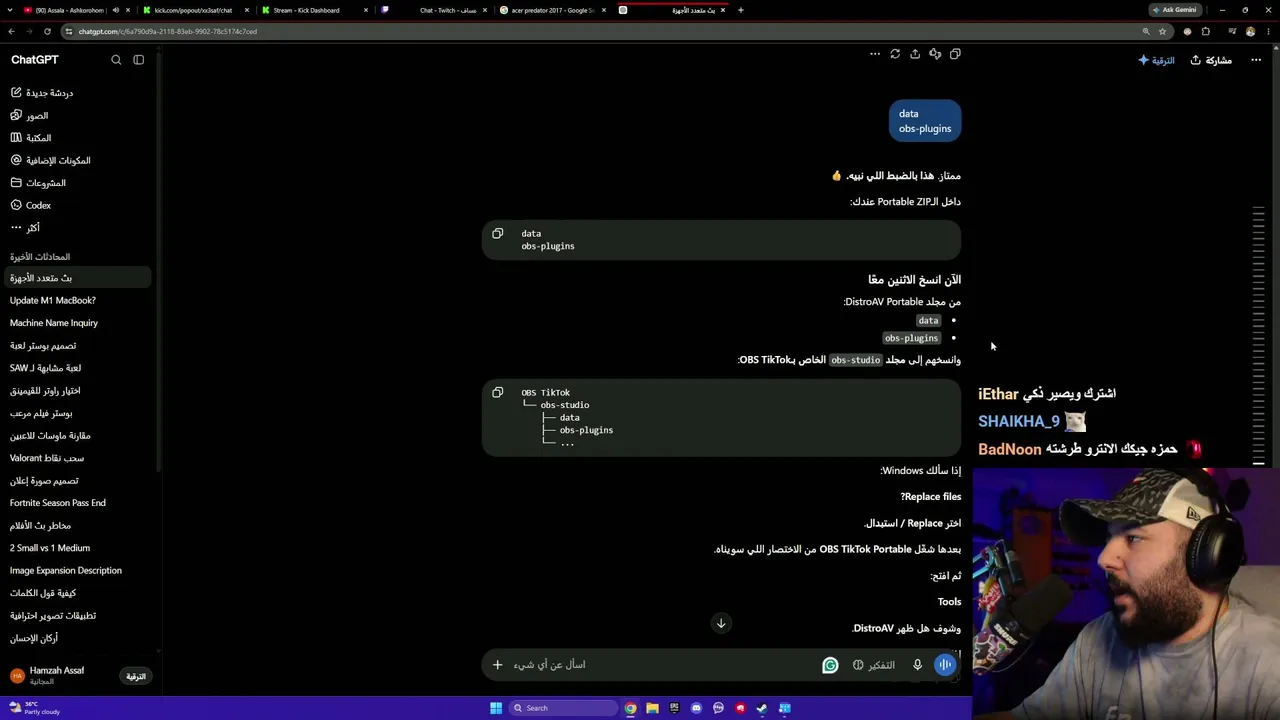Open Discord from the taskbar

tap(696, 708)
